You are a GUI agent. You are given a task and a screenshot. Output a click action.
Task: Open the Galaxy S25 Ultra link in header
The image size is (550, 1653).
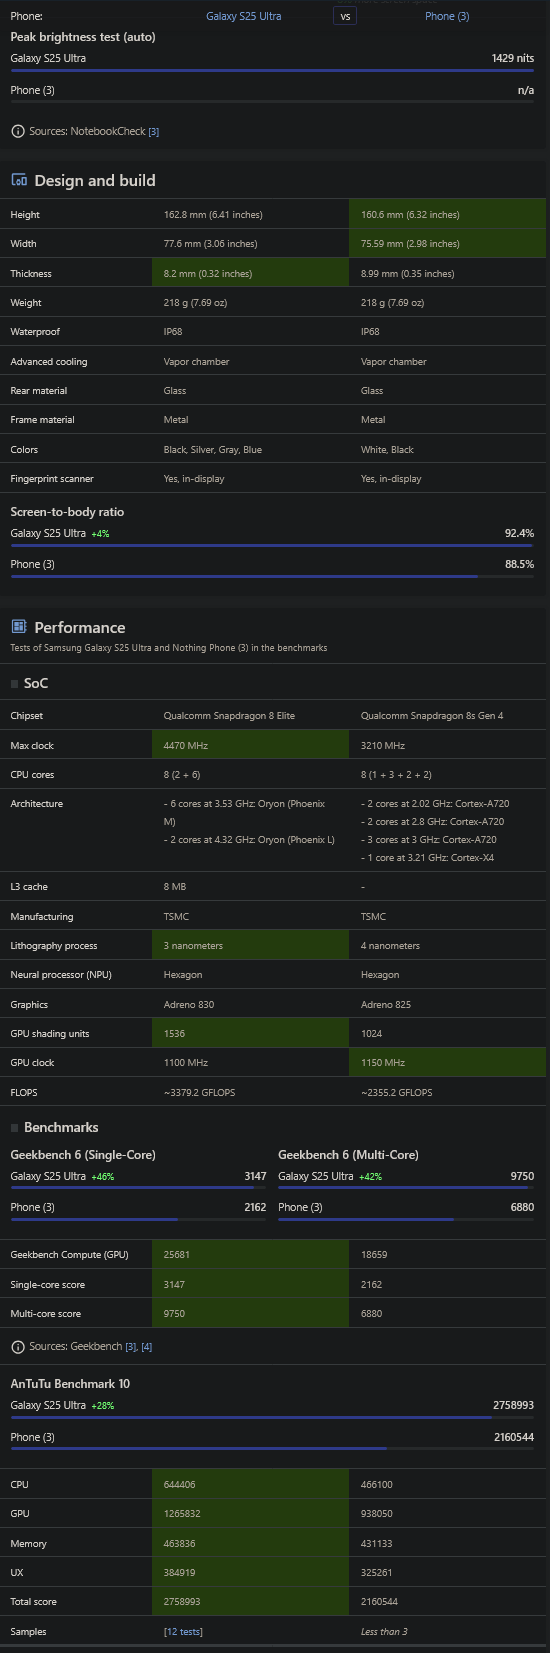243,16
